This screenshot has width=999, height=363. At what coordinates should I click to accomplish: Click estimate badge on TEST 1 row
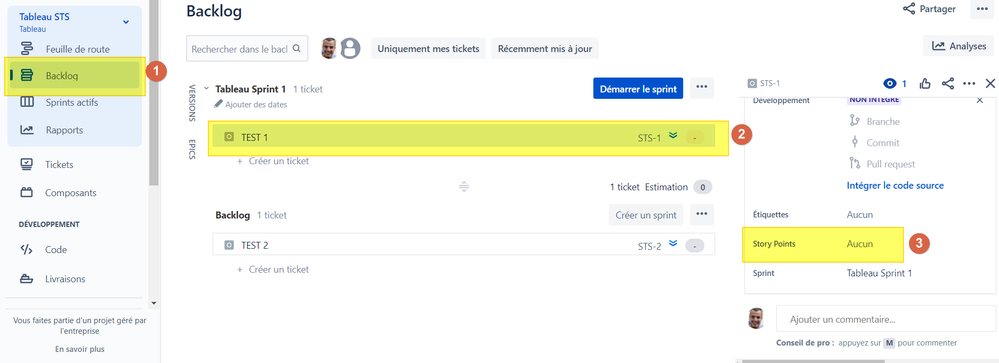click(x=694, y=138)
